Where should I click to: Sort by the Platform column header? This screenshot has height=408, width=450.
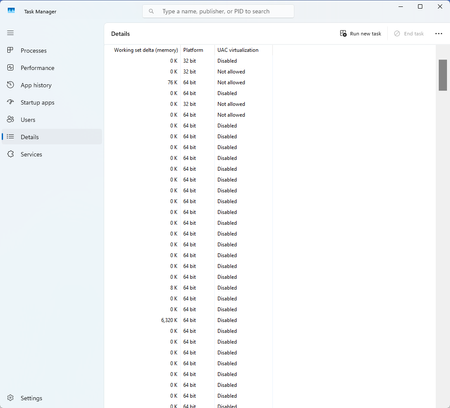197,50
